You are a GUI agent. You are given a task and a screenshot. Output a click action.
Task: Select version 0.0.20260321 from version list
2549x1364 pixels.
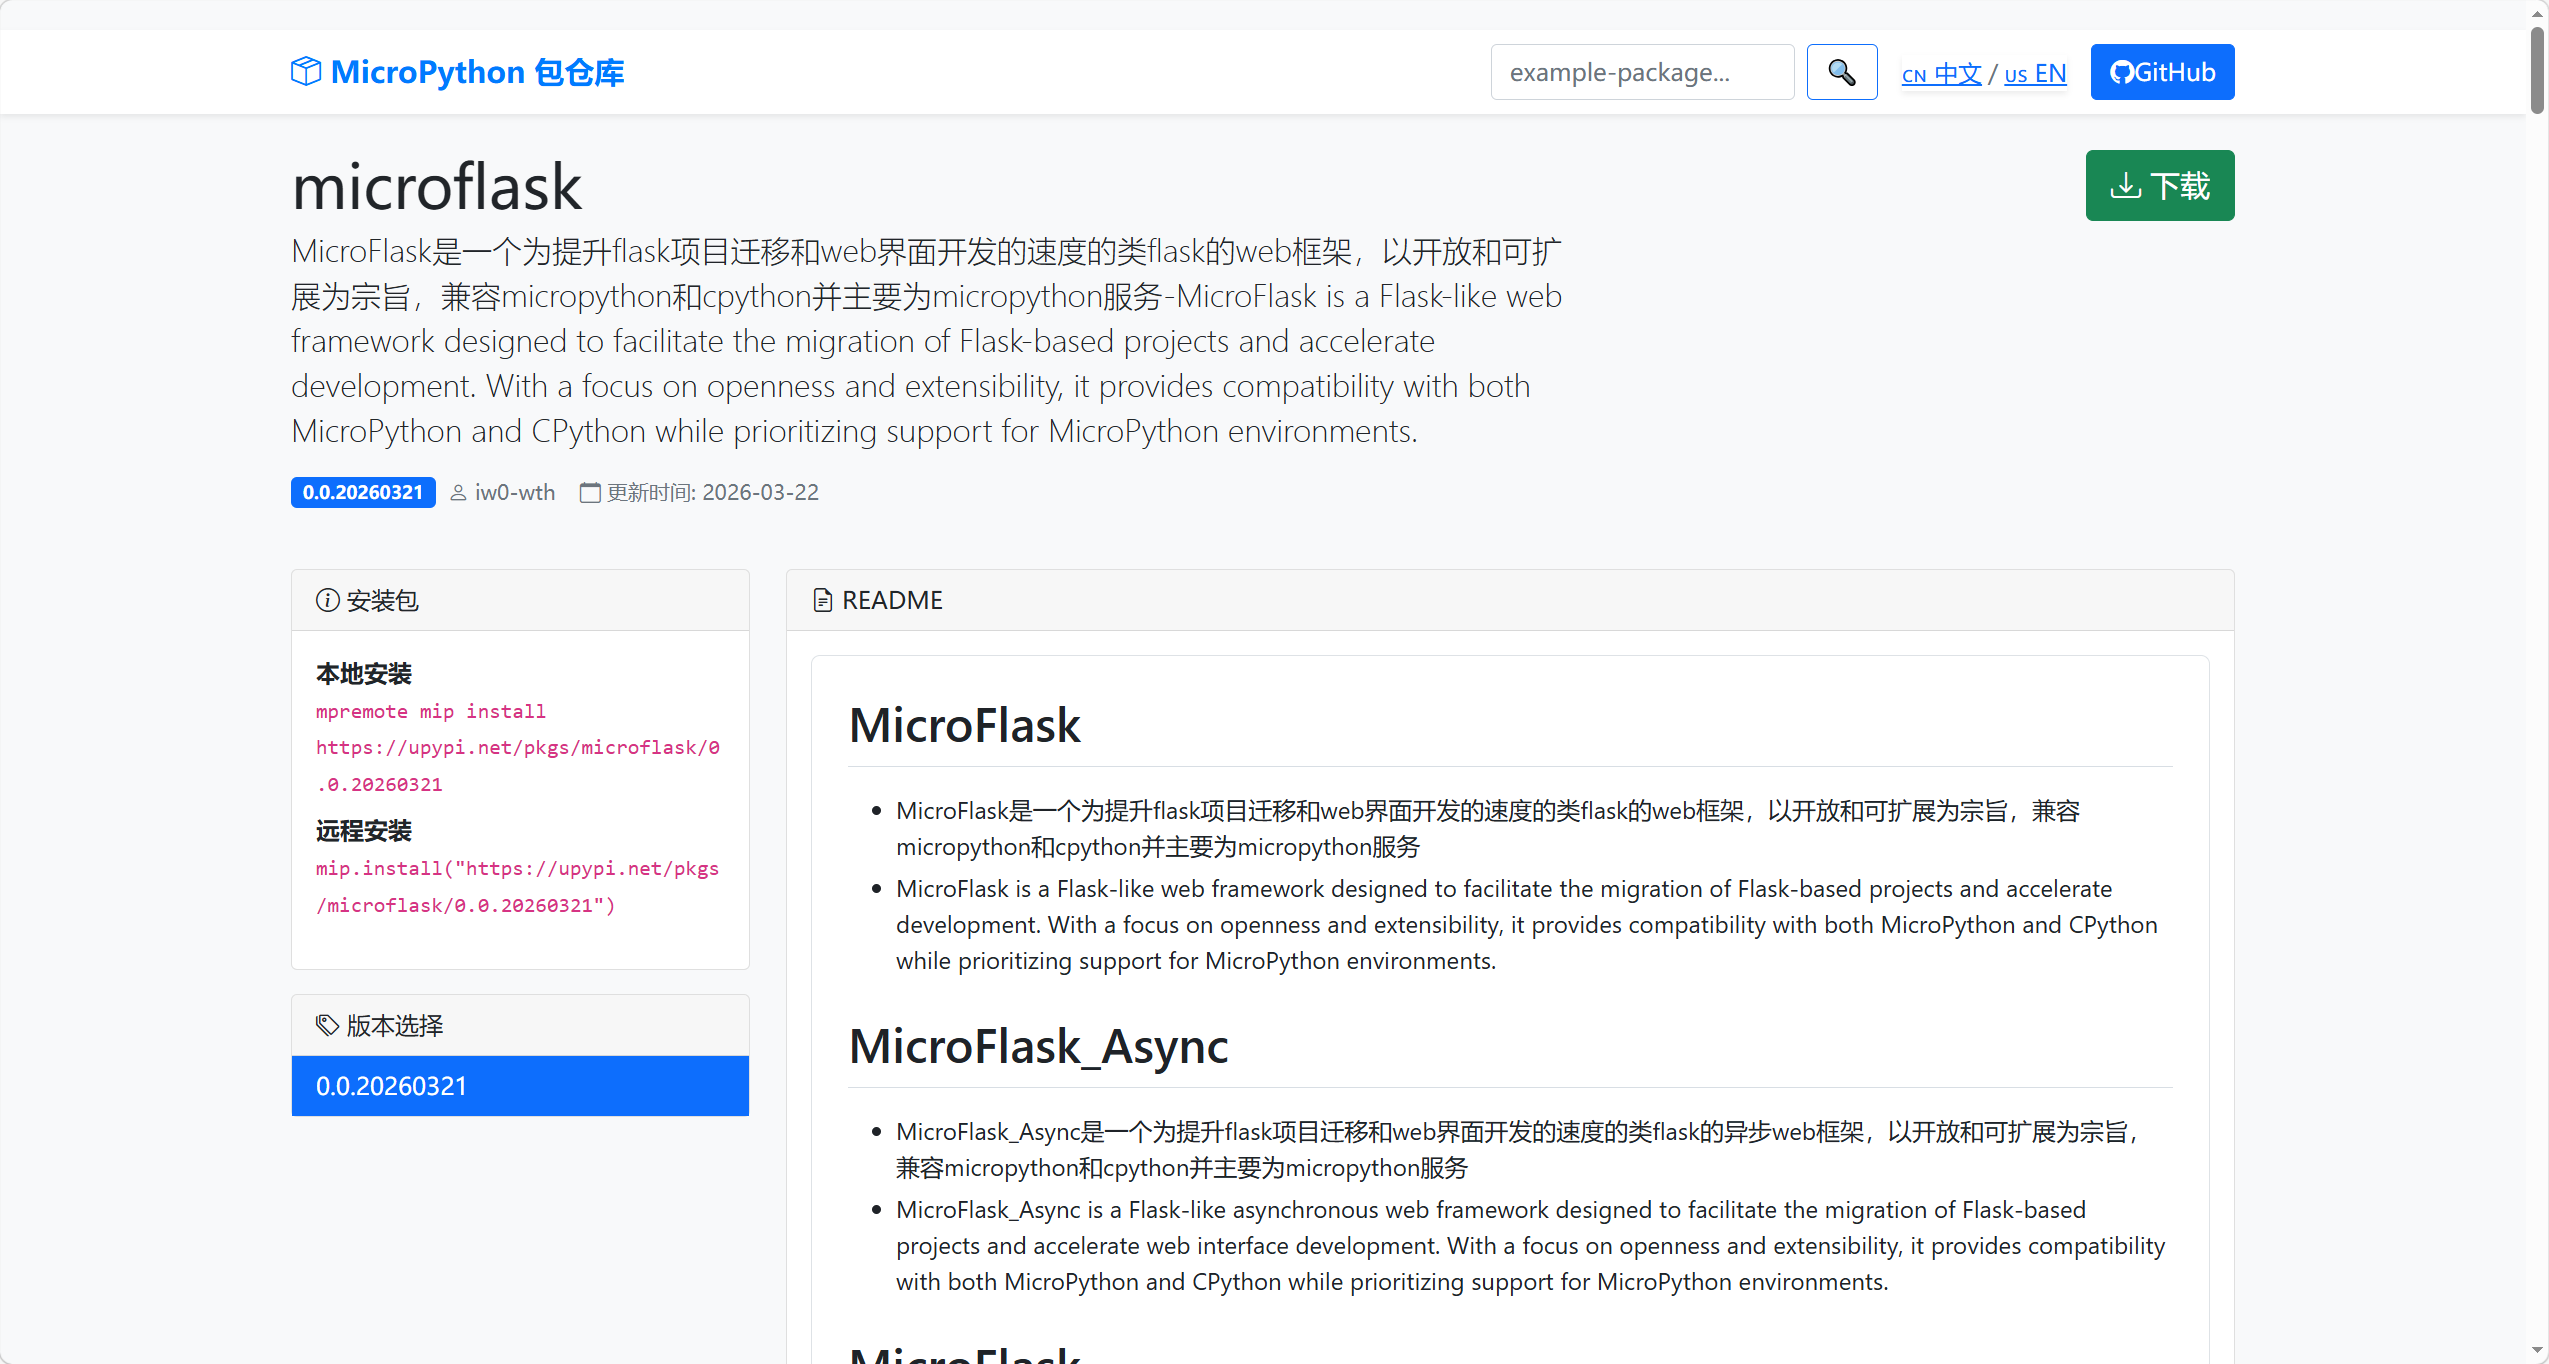tap(520, 1086)
